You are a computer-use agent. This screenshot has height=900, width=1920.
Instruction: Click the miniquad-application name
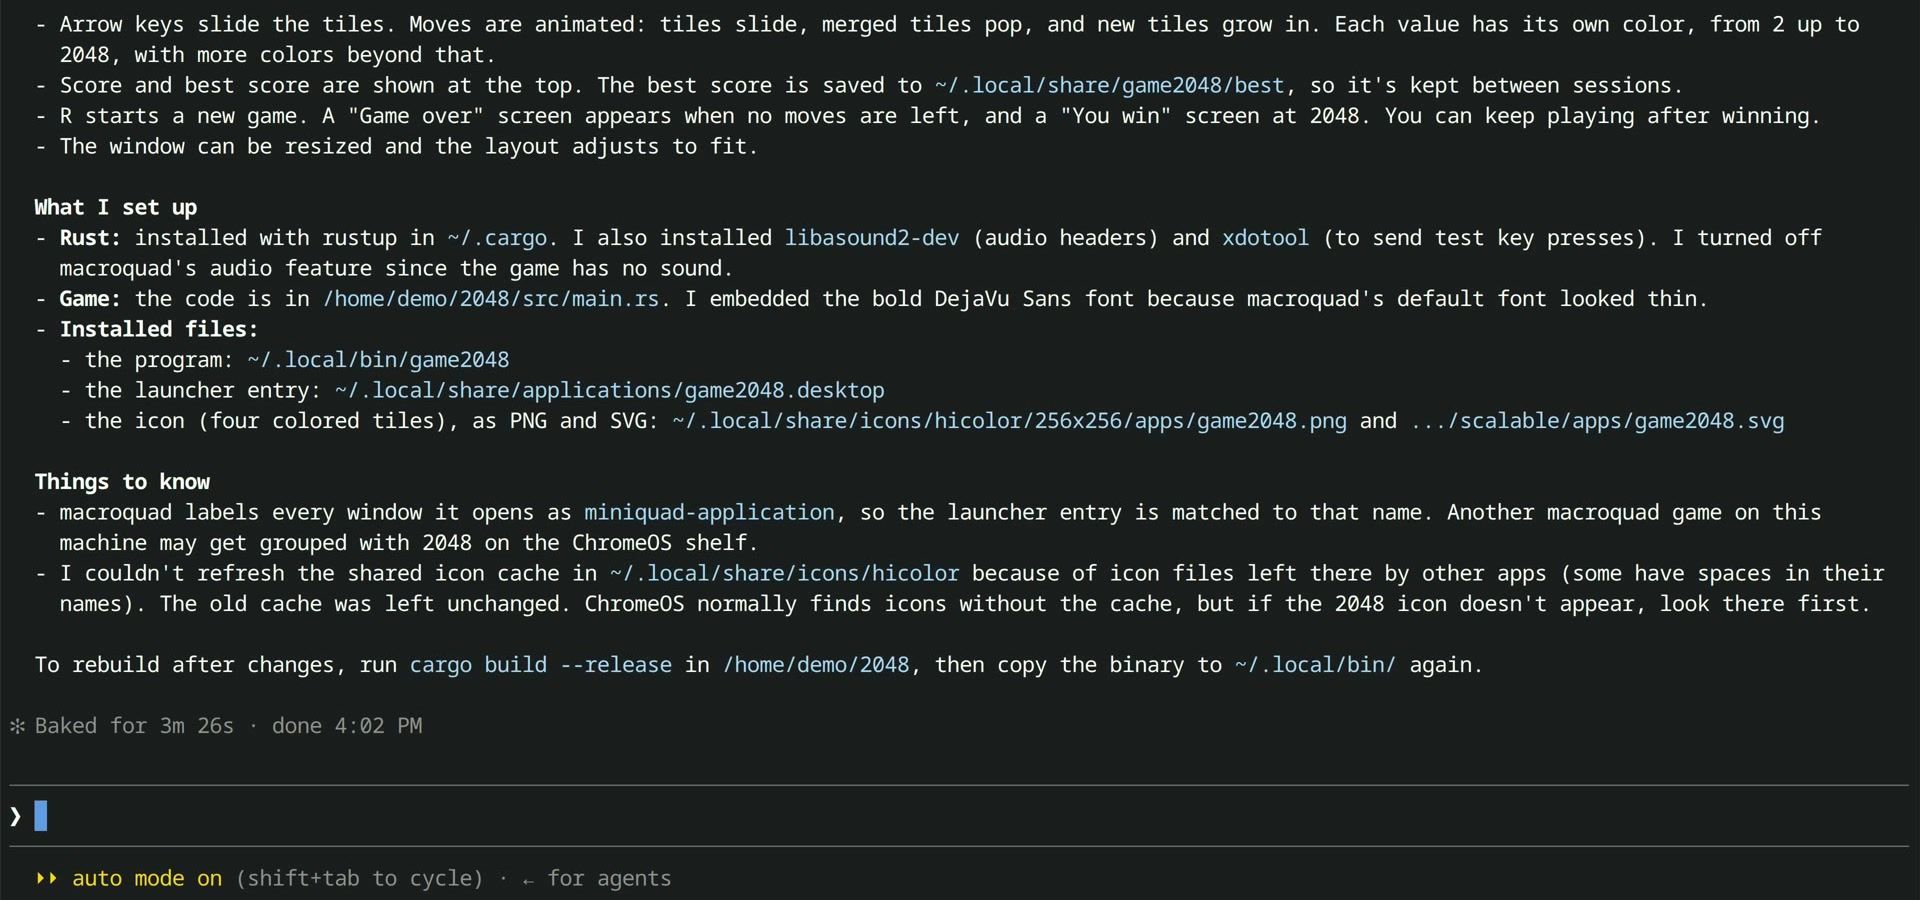709,513
